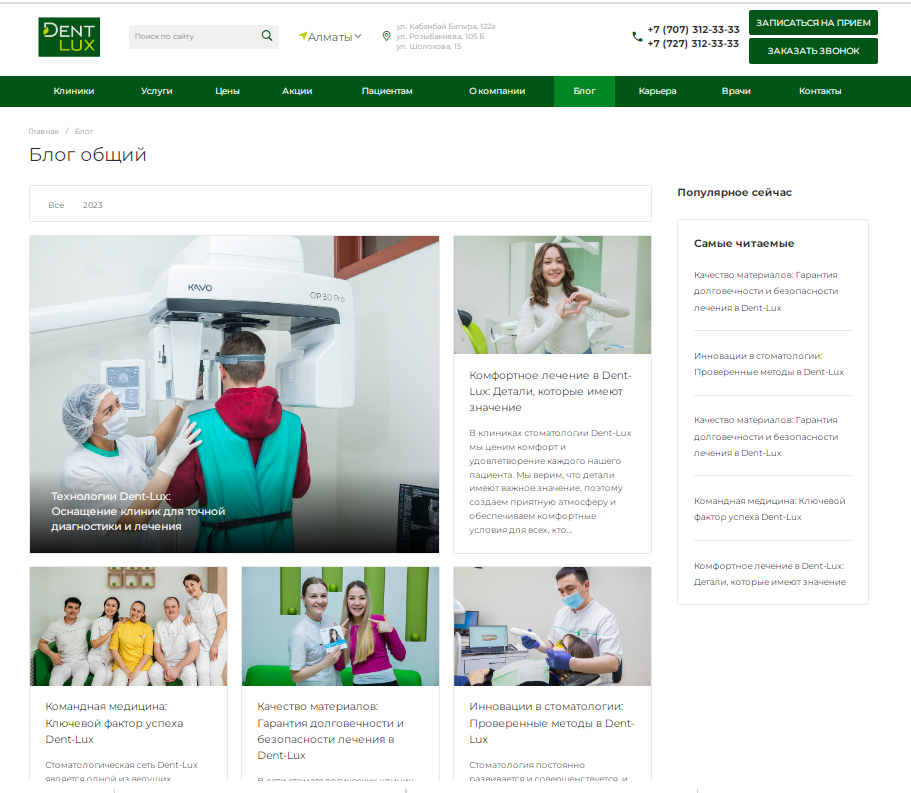Viewport: 911px width, 793px height.
Task: Click the location arrow icon beside Алматы
Action: [303, 36]
